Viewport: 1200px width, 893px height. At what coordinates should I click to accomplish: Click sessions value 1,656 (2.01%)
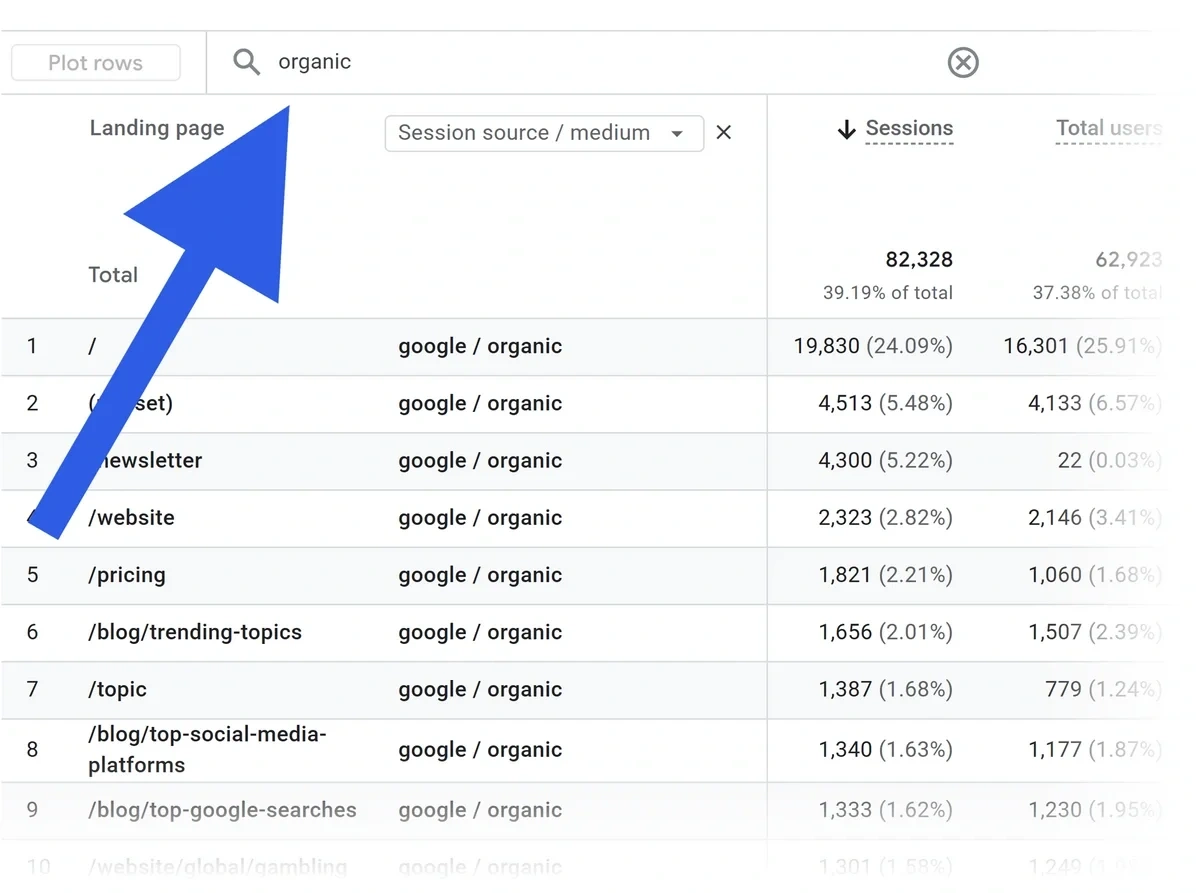[x=885, y=632]
